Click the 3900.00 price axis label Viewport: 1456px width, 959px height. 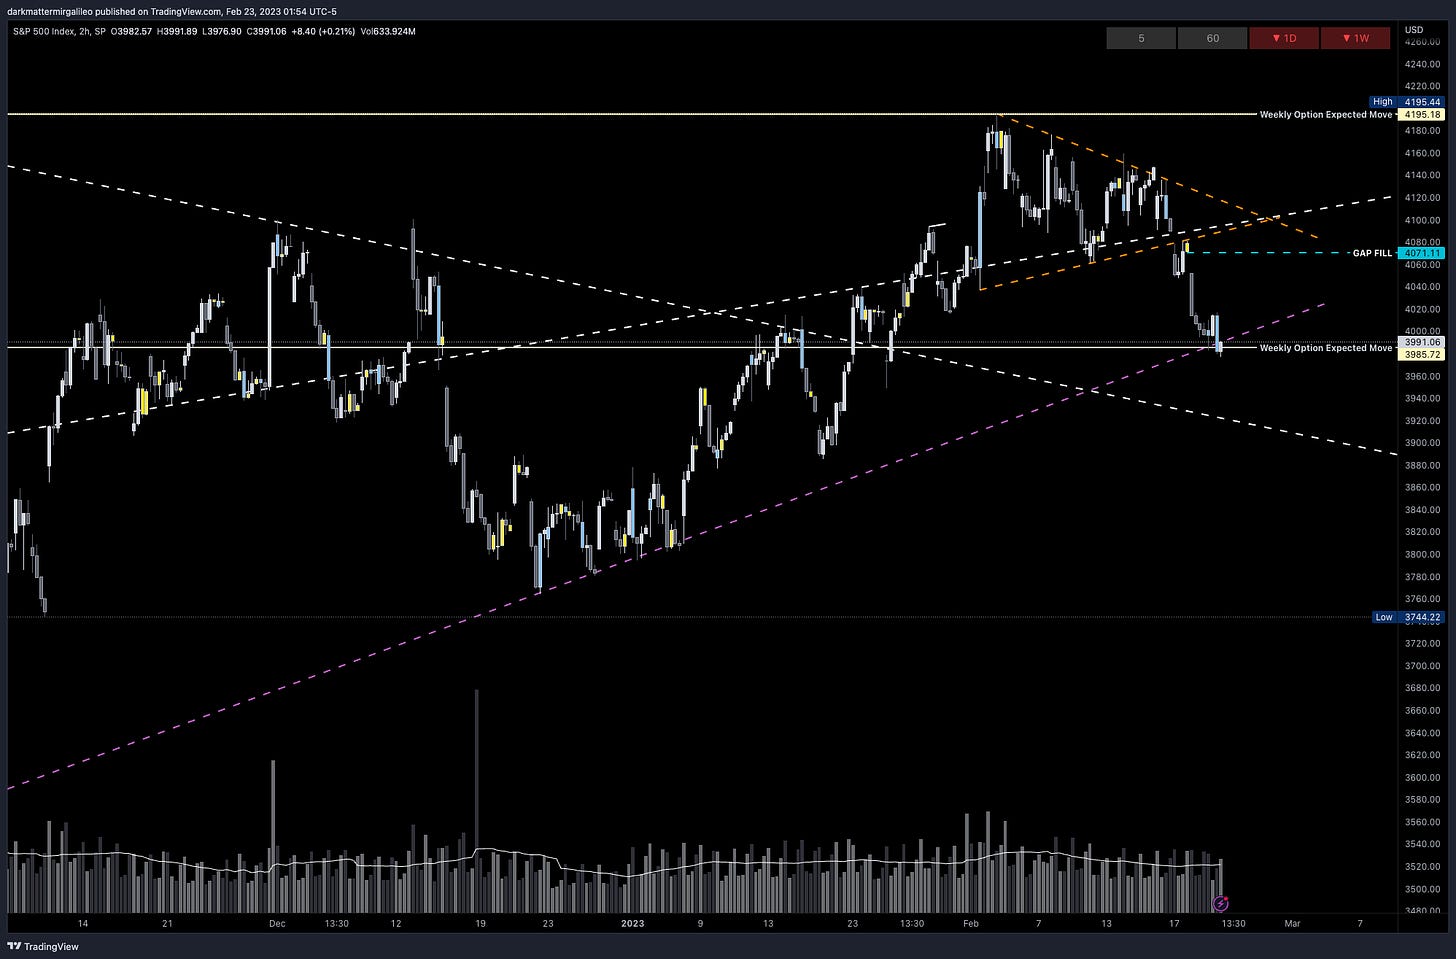[x=1422, y=443]
